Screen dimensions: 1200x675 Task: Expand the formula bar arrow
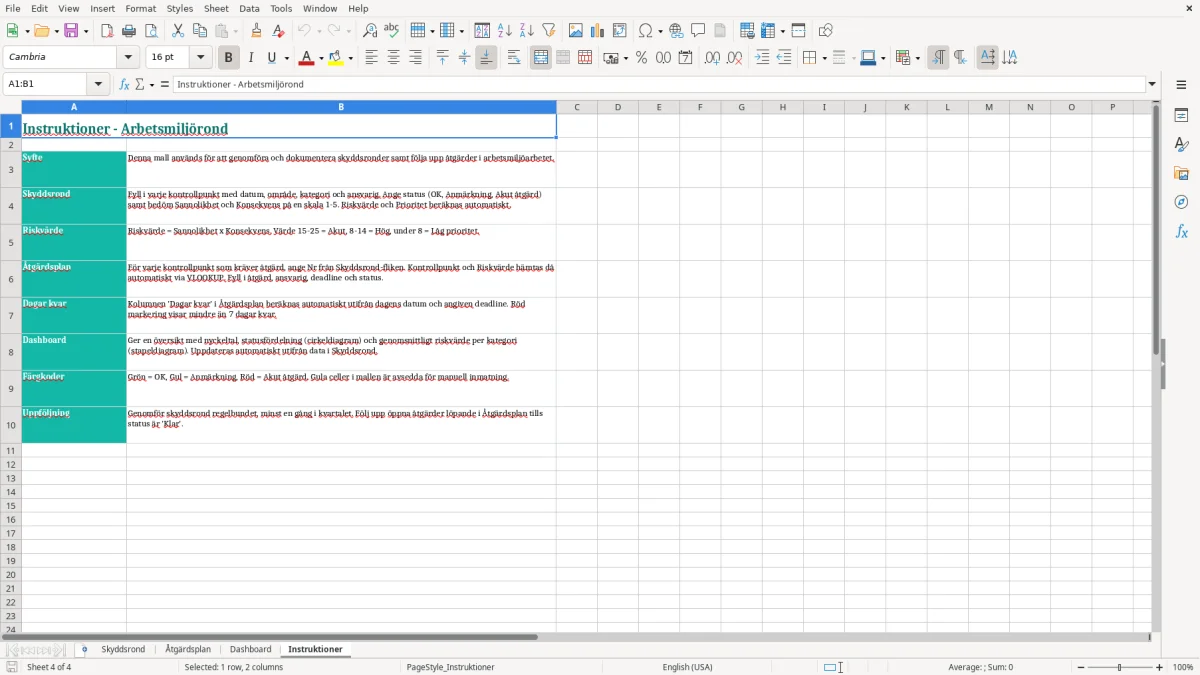[1152, 85]
